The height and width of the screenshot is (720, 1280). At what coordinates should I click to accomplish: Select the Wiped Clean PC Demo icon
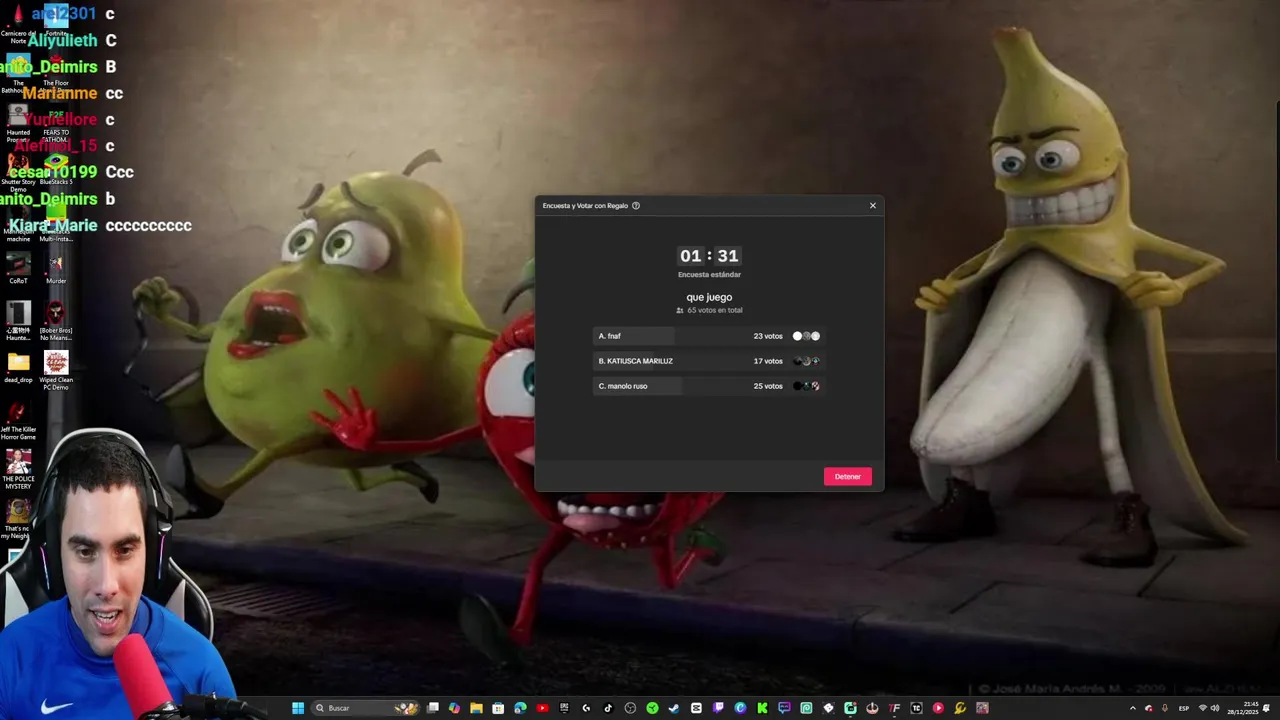56,370
